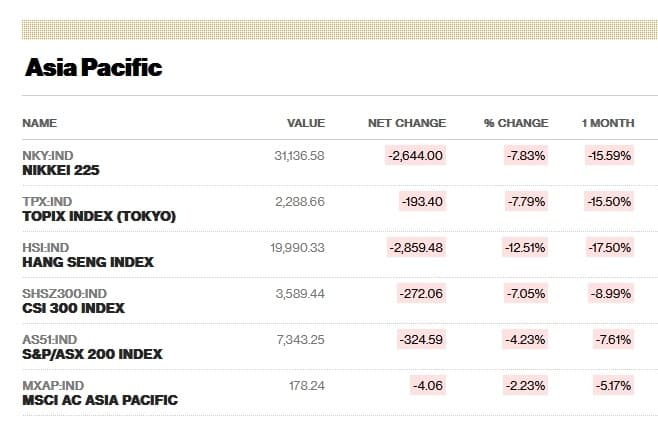This screenshot has width=658, height=436.
Task: Click the MSCI 1 month -5.17% cell
Action: [x=610, y=385]
